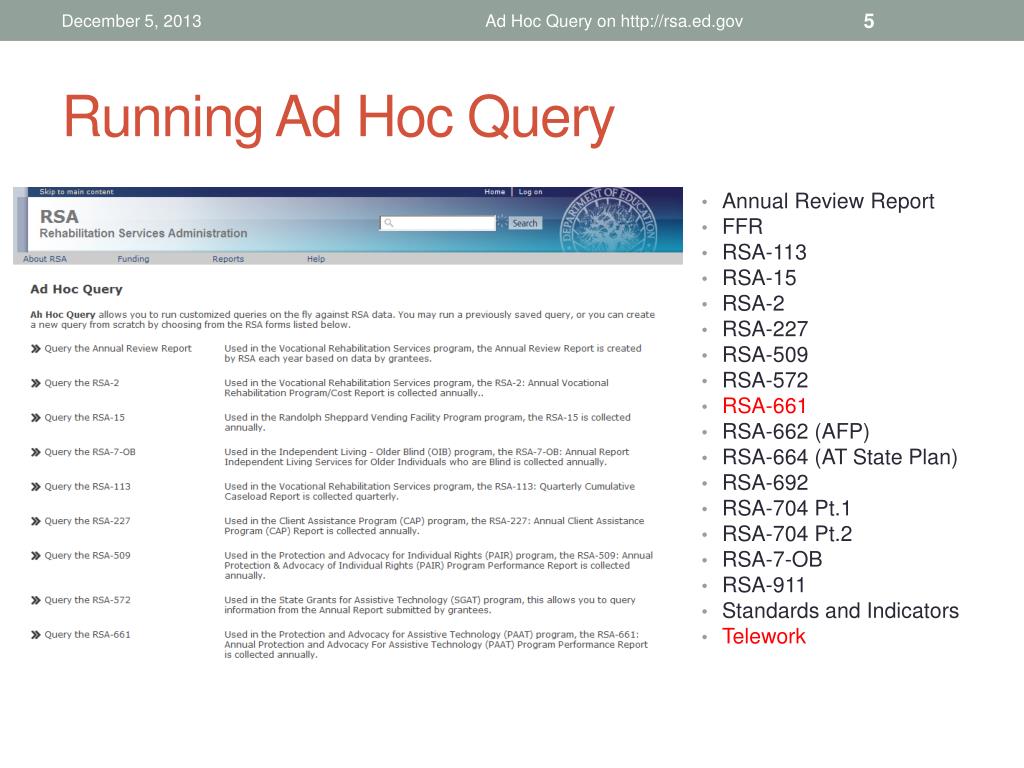Viewport: 1024px width, 768px height.
Task: Follow the Skip to main content link
Action: [x=76, y=192]
